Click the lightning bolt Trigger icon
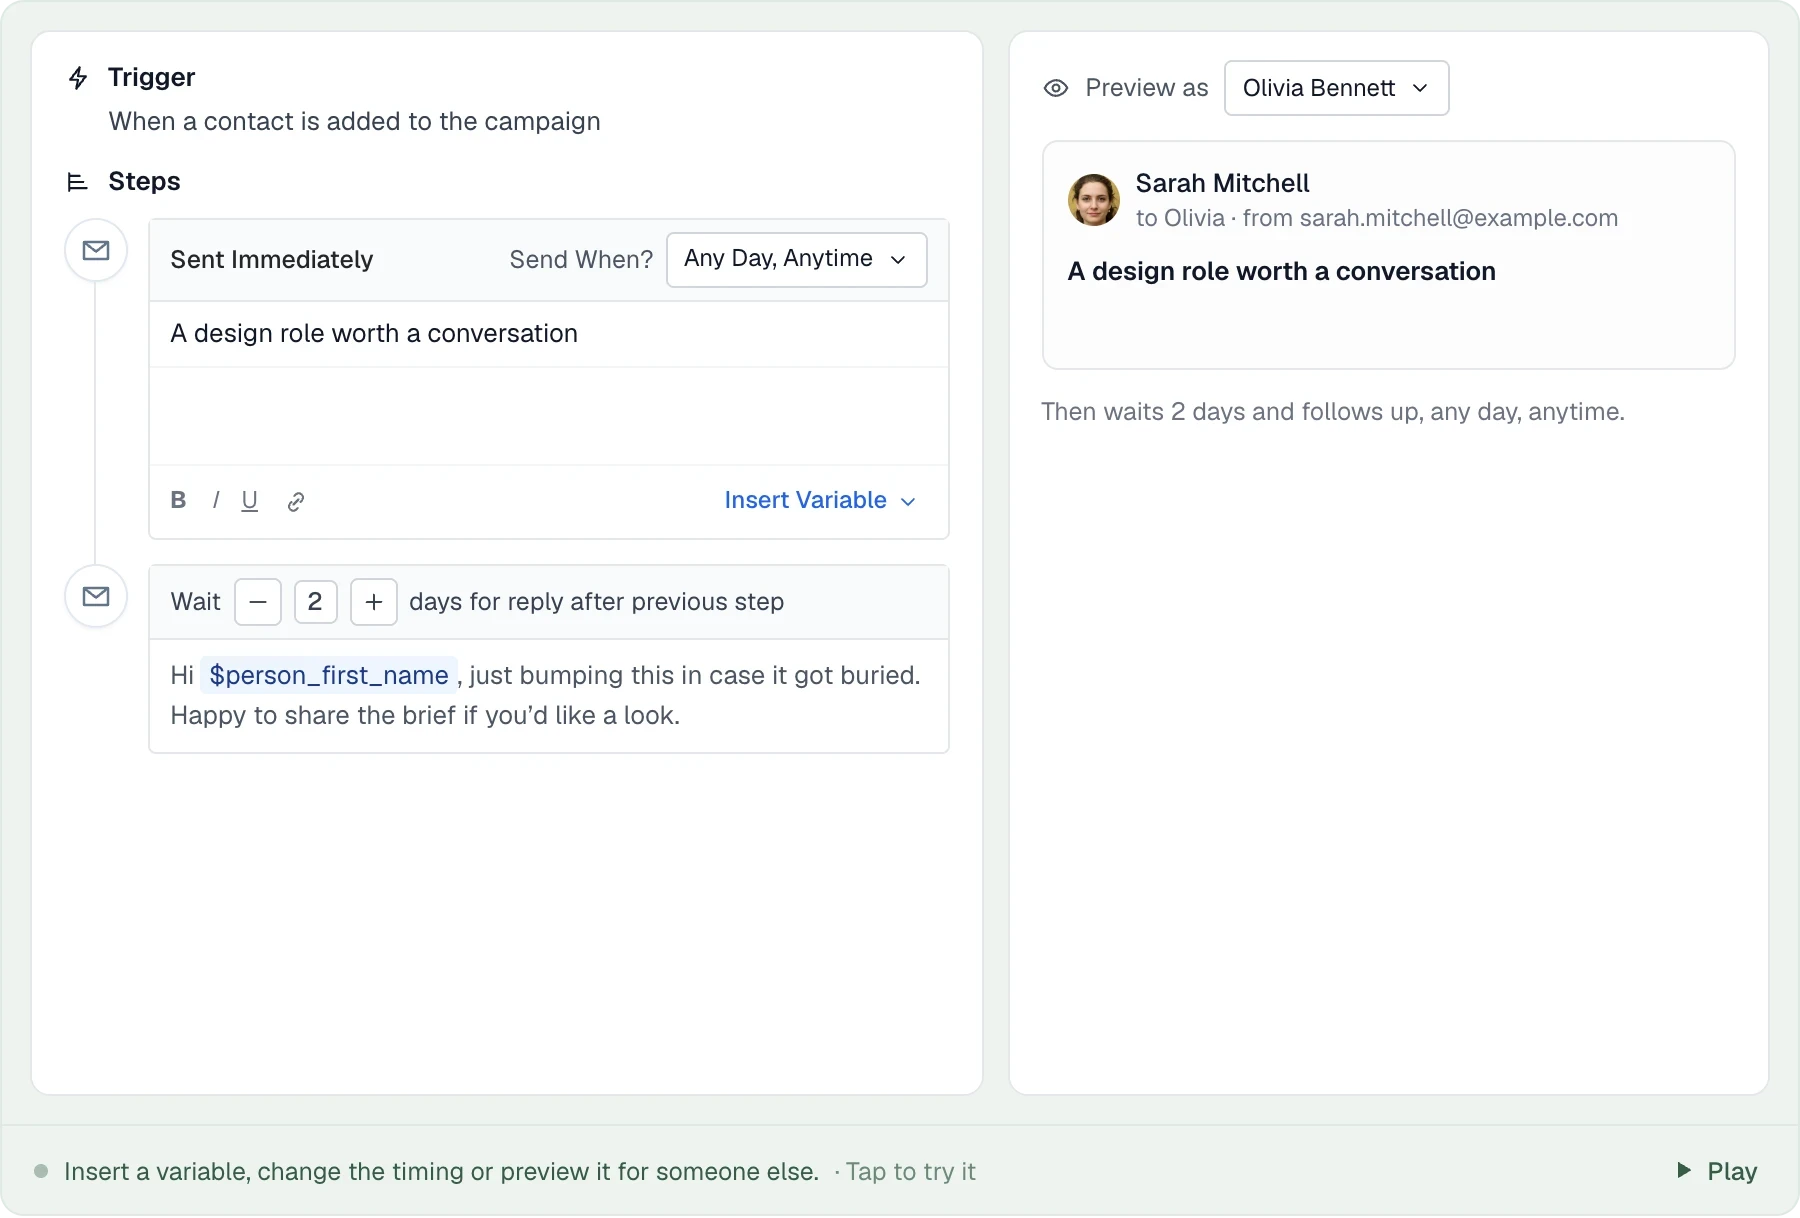1800x1218 pixels. [x=78, y=78]
